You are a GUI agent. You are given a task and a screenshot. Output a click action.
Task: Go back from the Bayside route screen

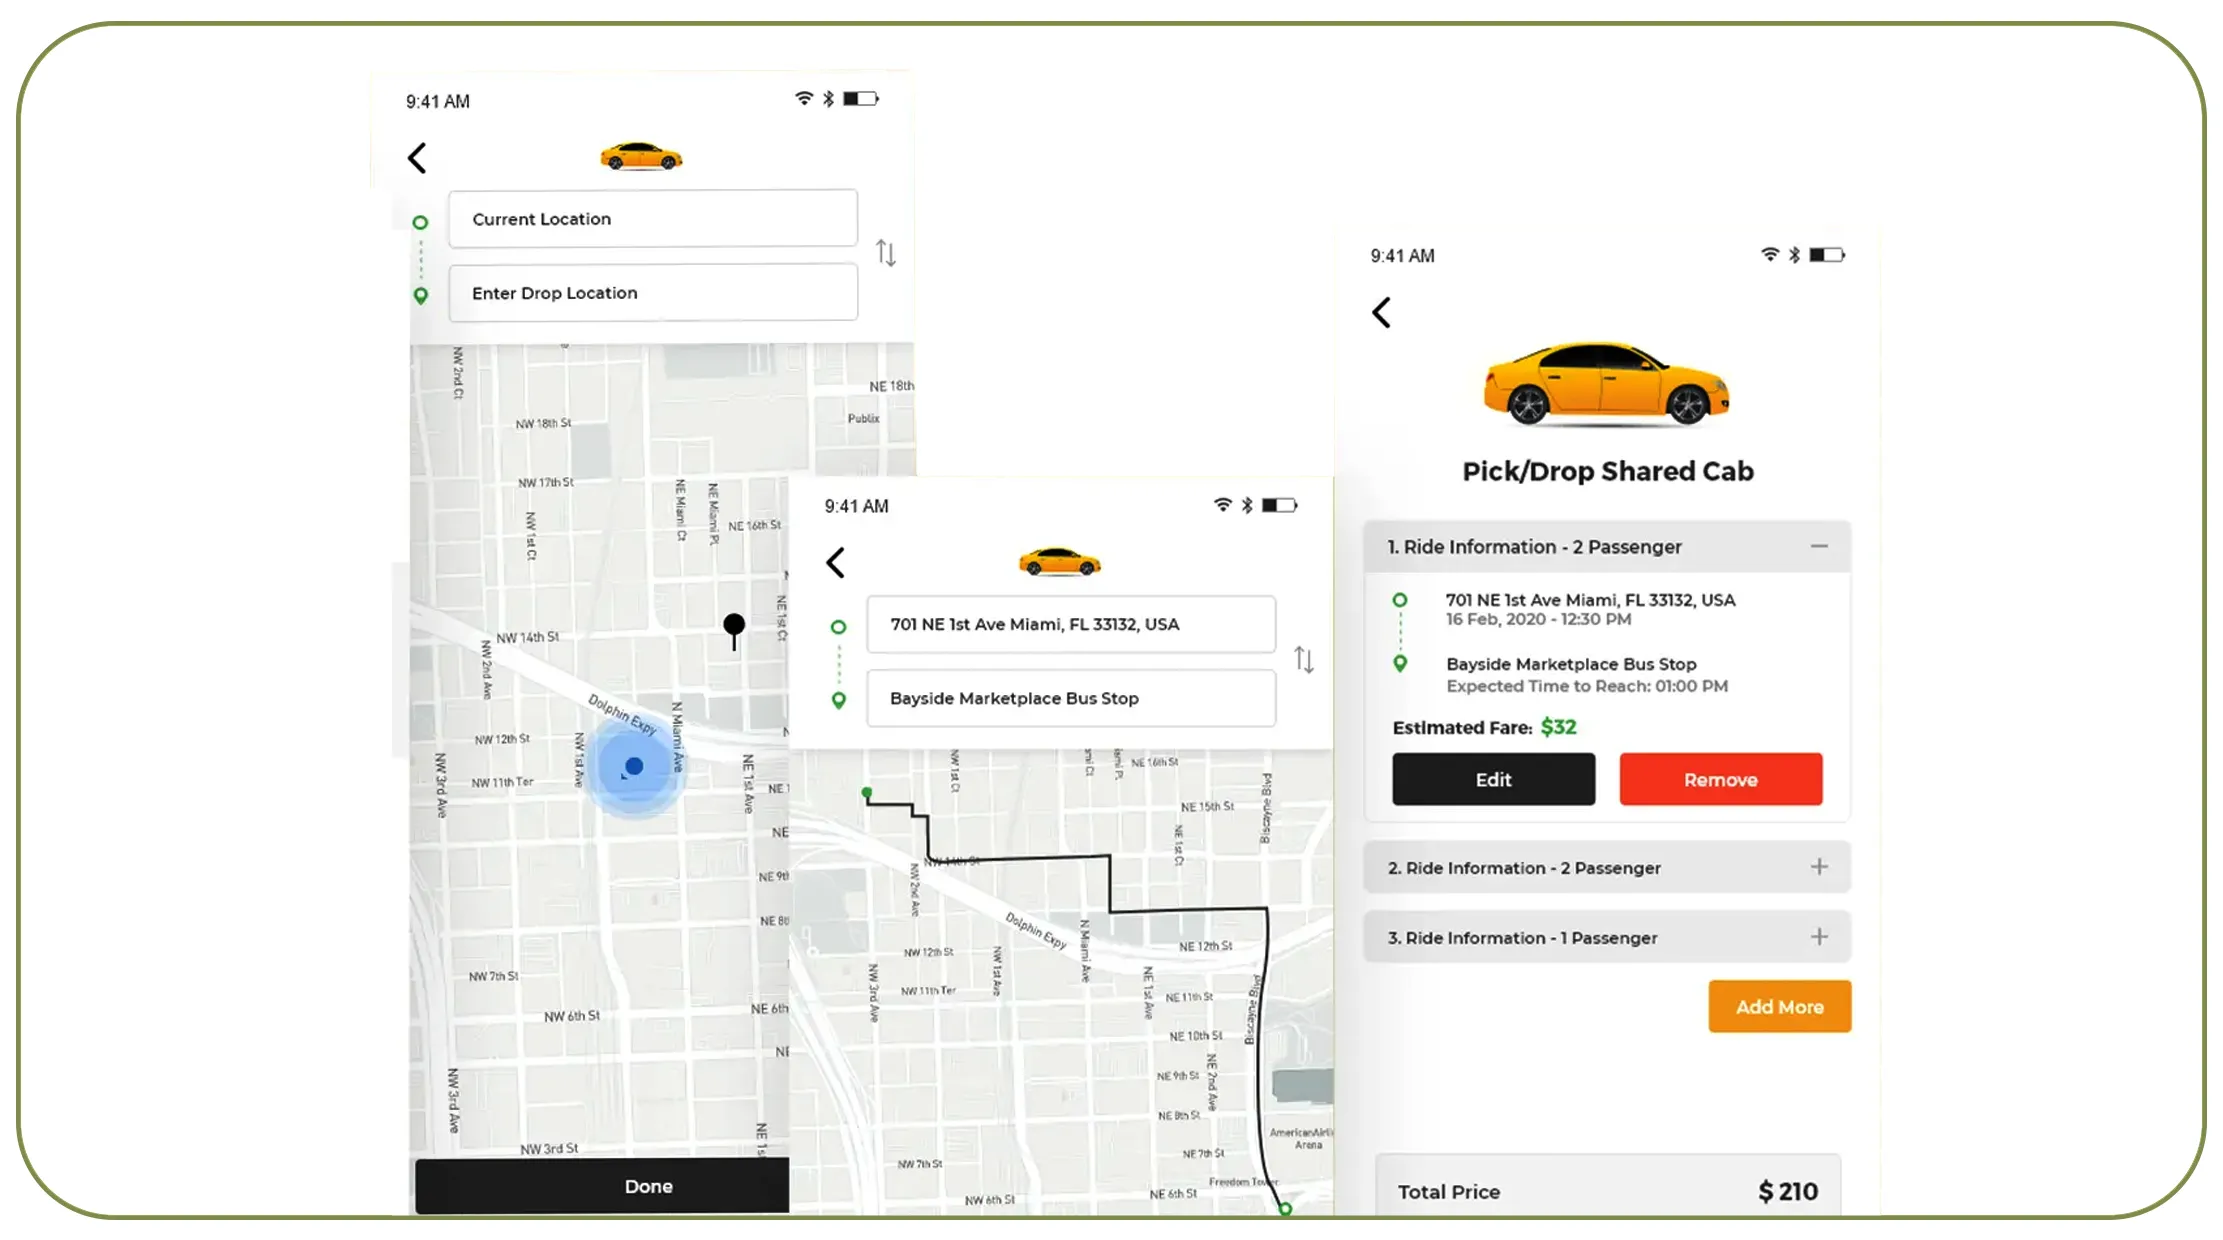coord(836,562)
